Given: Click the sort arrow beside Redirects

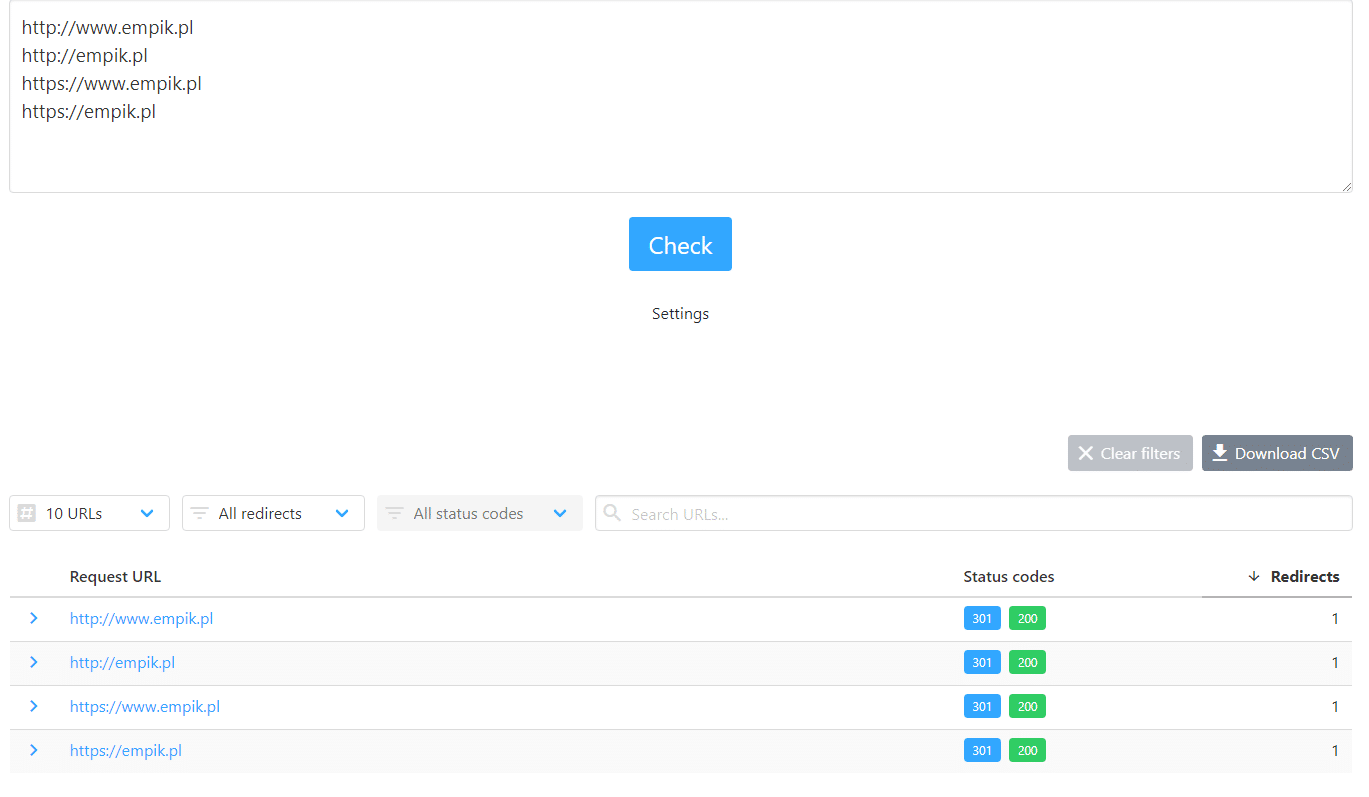Looking at the screenshot, I should tap(1254, 577).
